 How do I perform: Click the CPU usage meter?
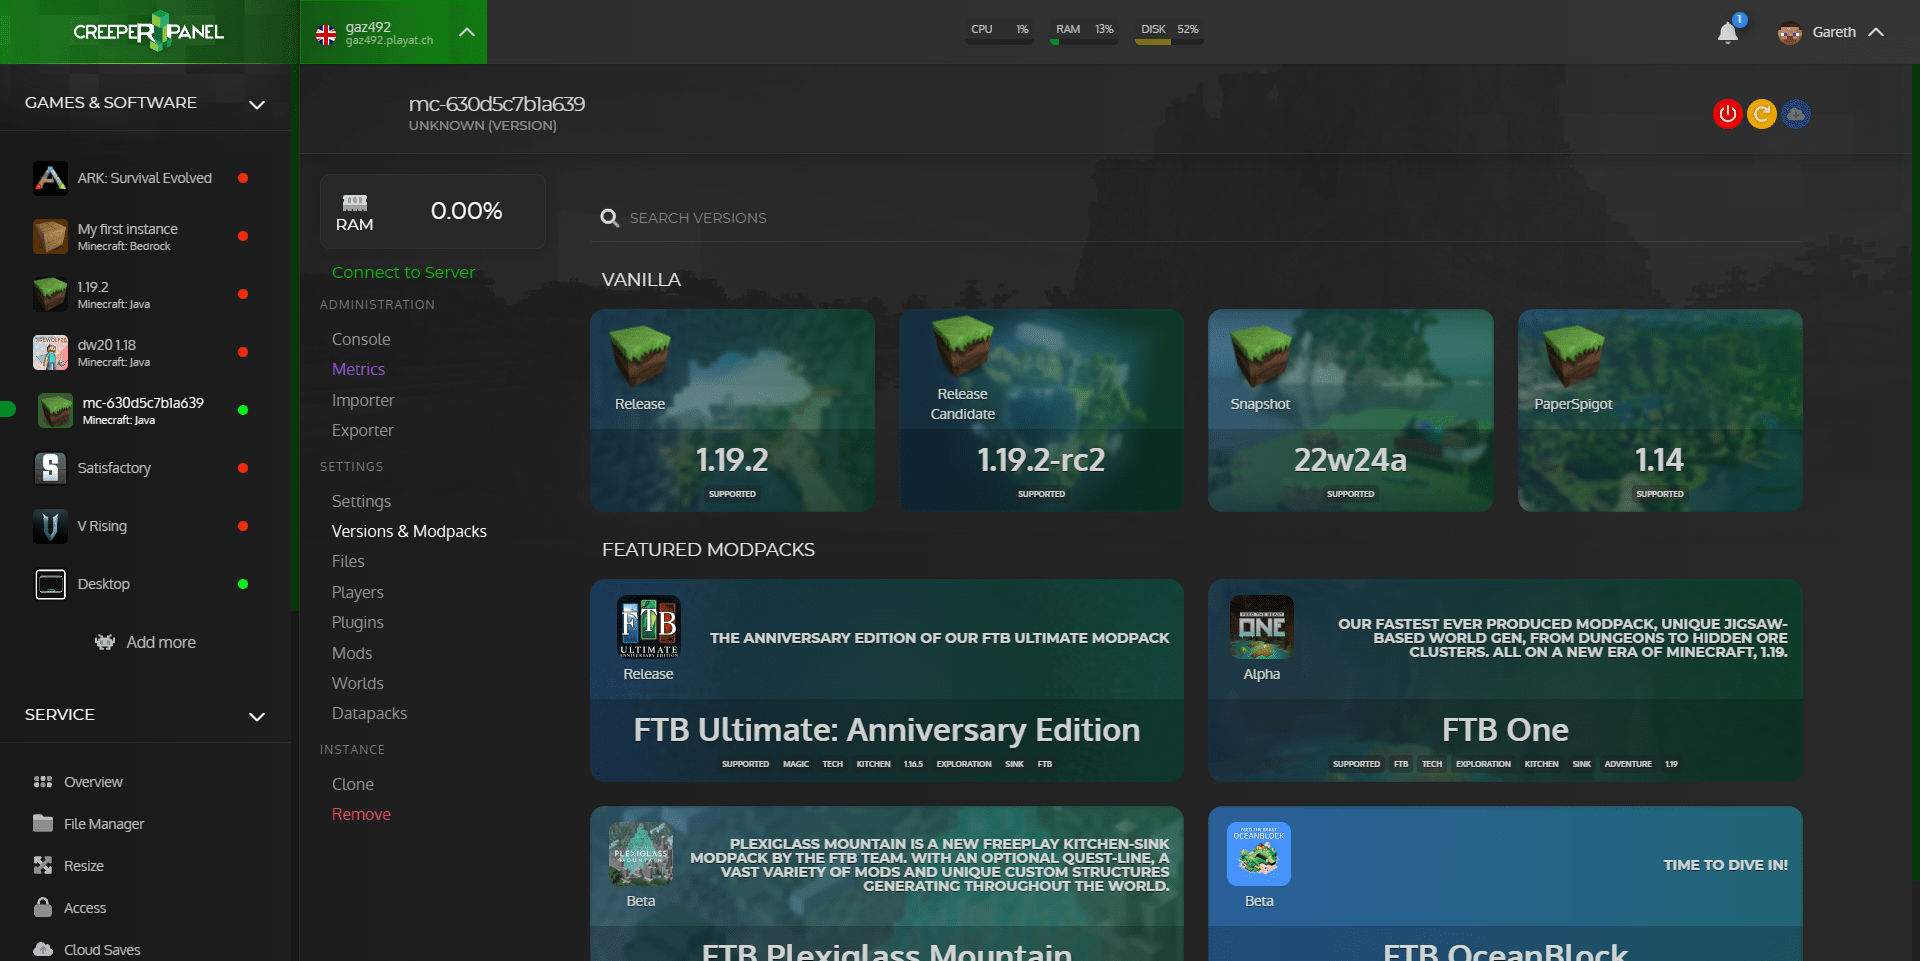999,32
